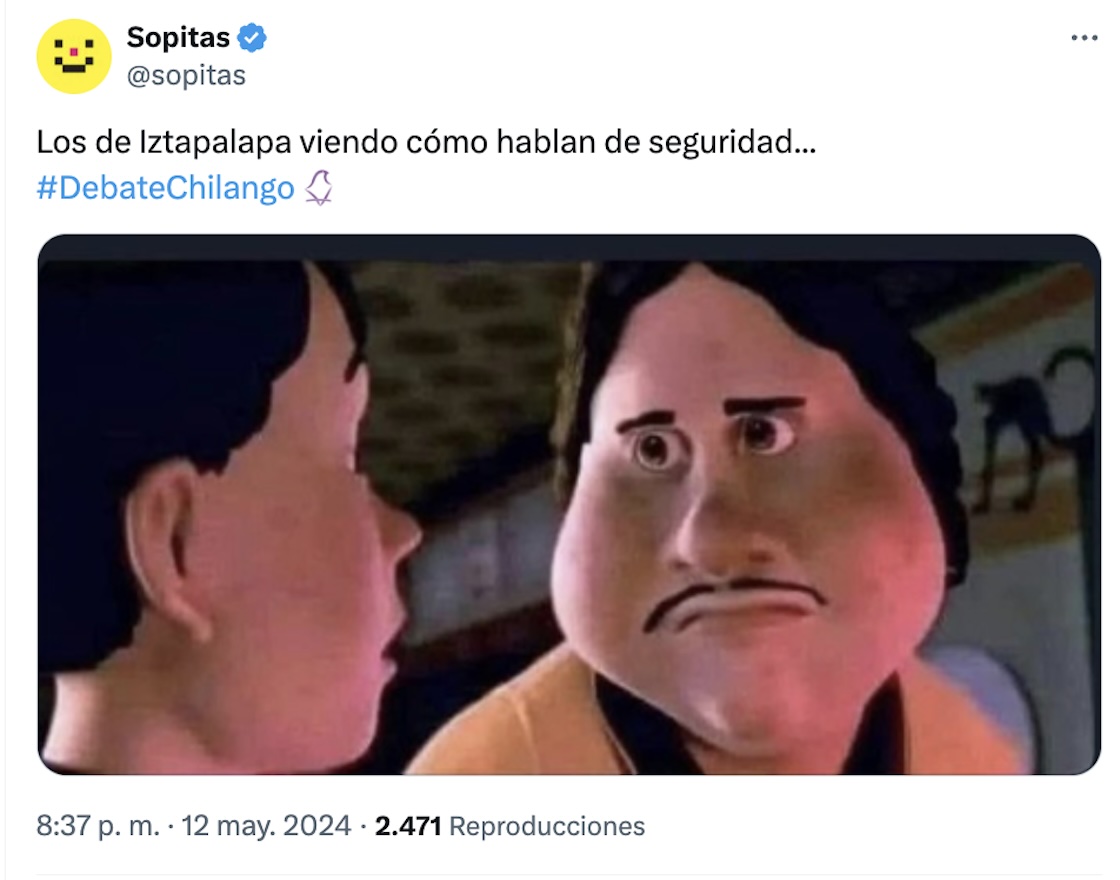Select the 2.471 view count number
Image resolution: width=1120 pixels, height=880 pixels.
point(408,826)
